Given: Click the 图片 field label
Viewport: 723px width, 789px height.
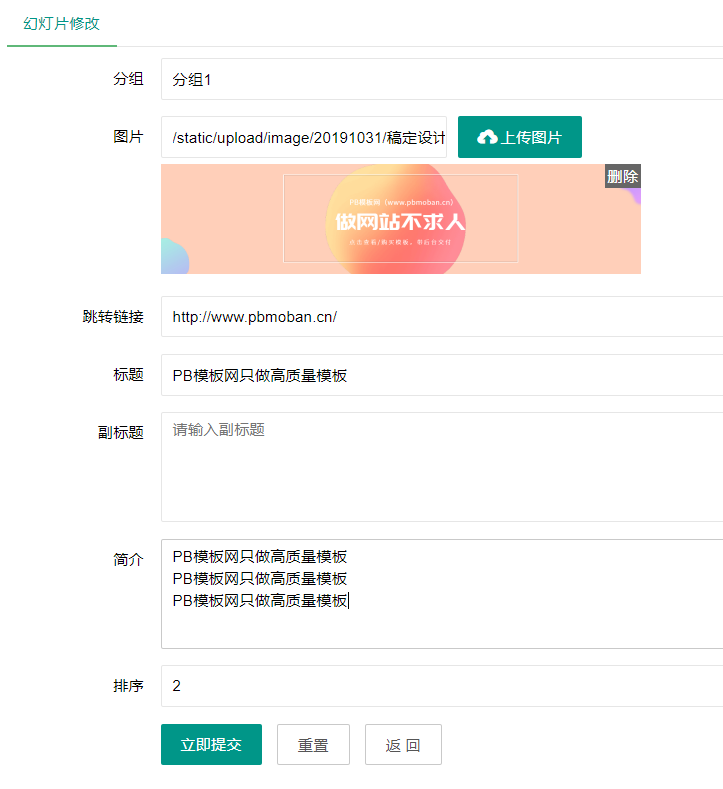Looking at the screenshot, I should pos(128,137).
